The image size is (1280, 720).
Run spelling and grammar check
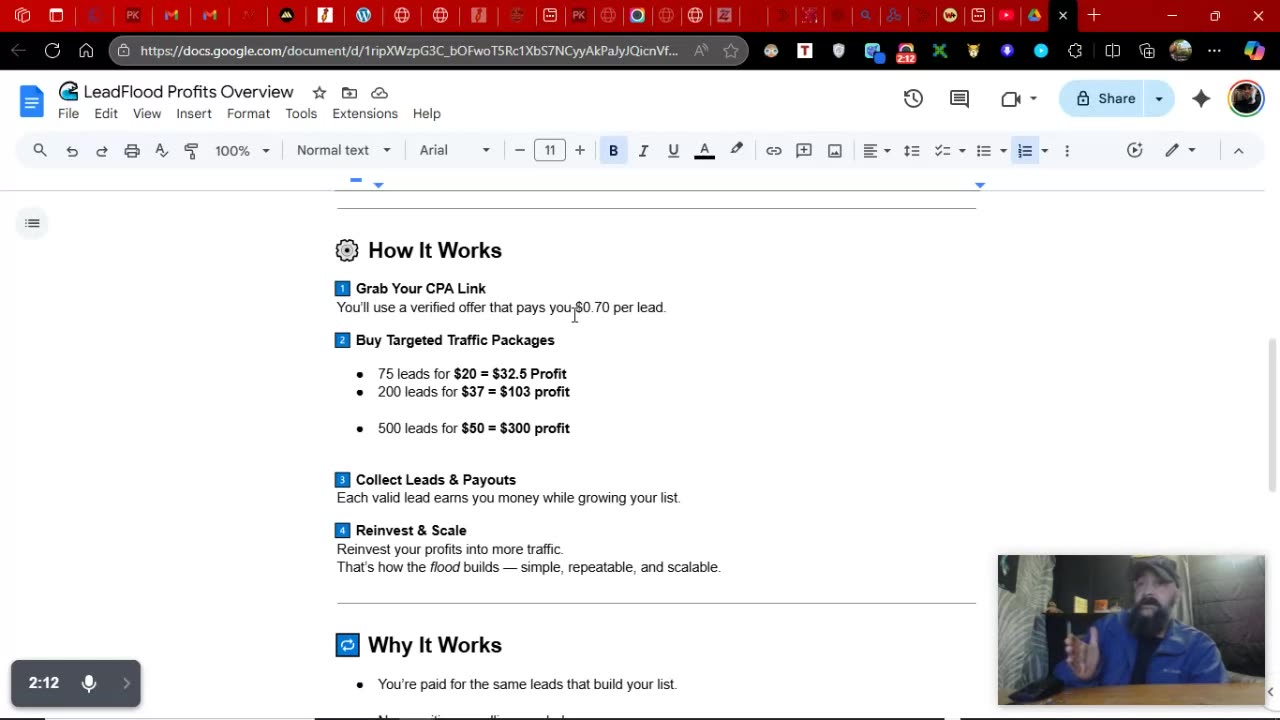(162, 151)
